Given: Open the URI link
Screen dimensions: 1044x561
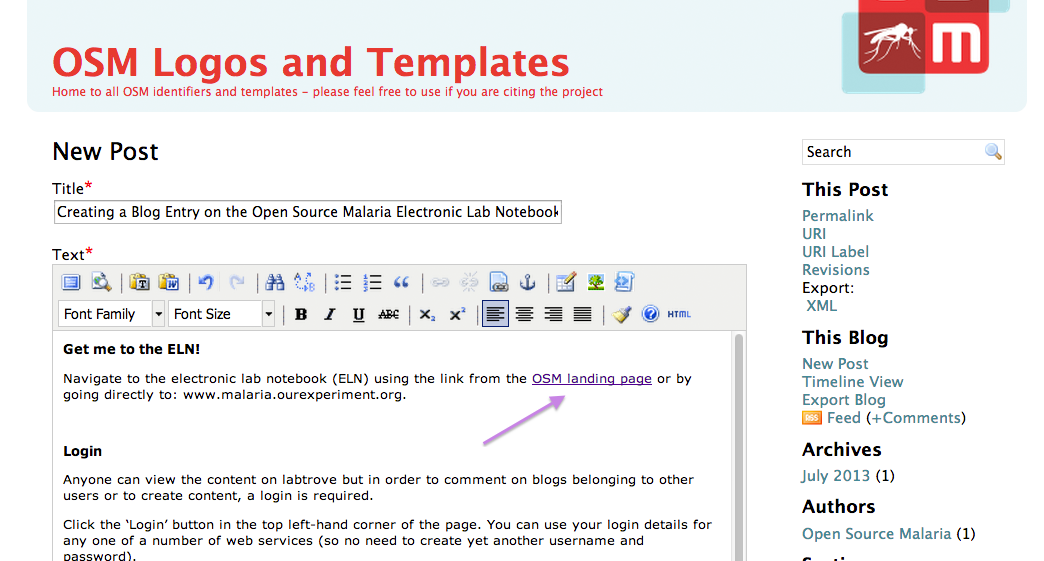Looking at the screenshot, I should pos(814,234).
